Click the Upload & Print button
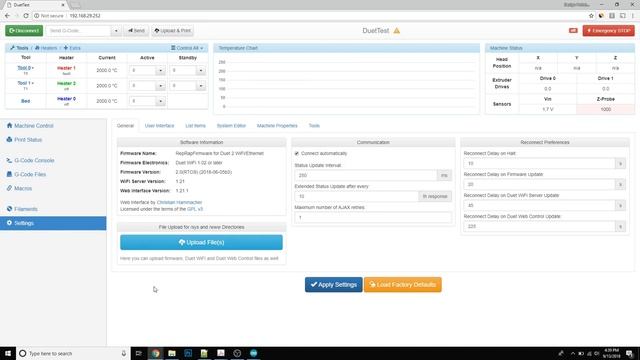640x360 pixels. point(173,31)
